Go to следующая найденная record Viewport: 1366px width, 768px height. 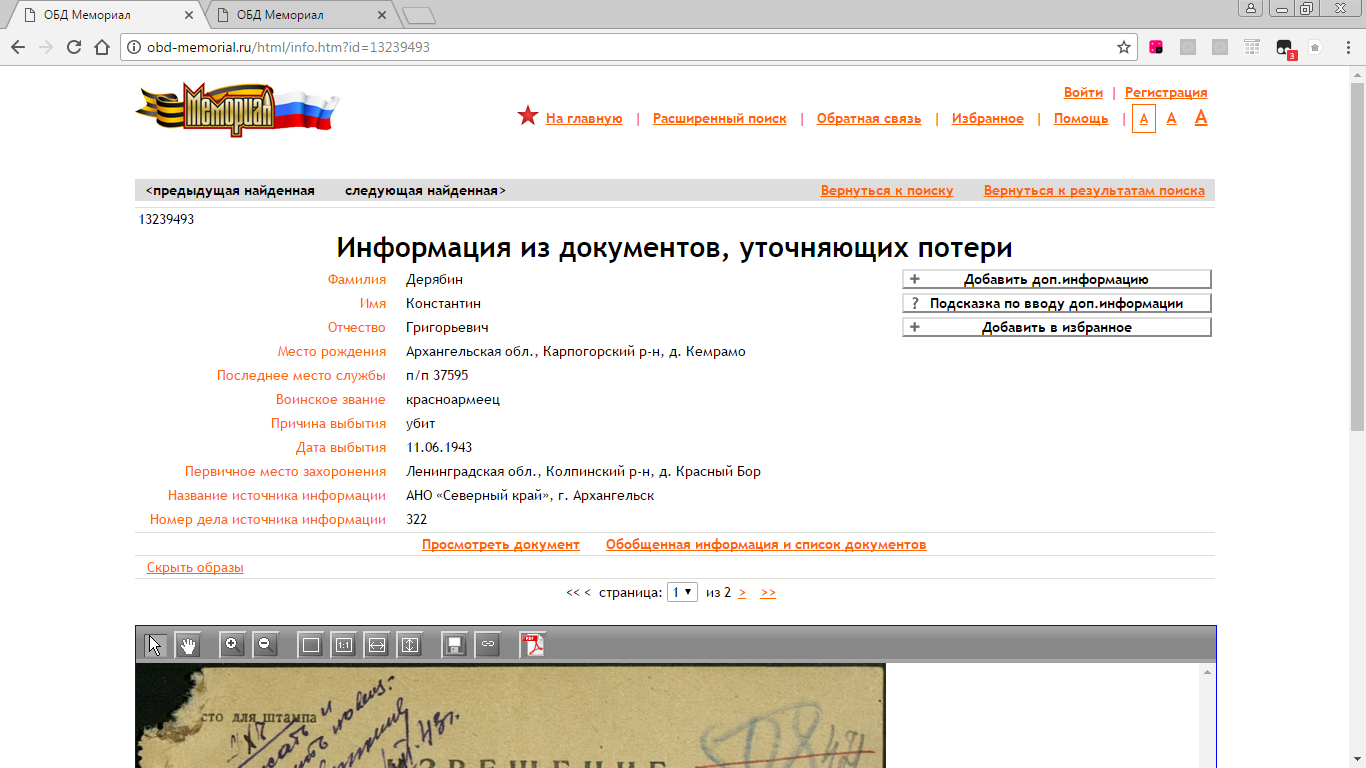(x=425, y=190)
